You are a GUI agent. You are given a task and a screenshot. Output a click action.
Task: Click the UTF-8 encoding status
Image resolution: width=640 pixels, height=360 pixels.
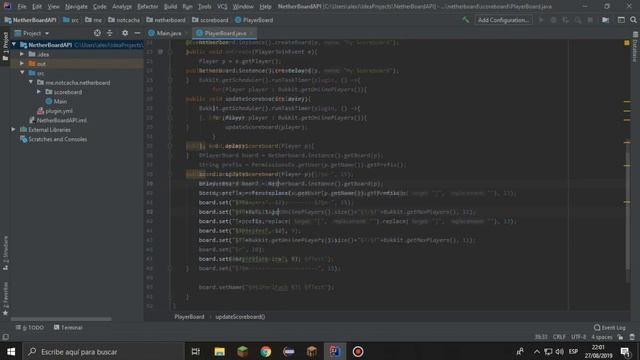(578, 337)
